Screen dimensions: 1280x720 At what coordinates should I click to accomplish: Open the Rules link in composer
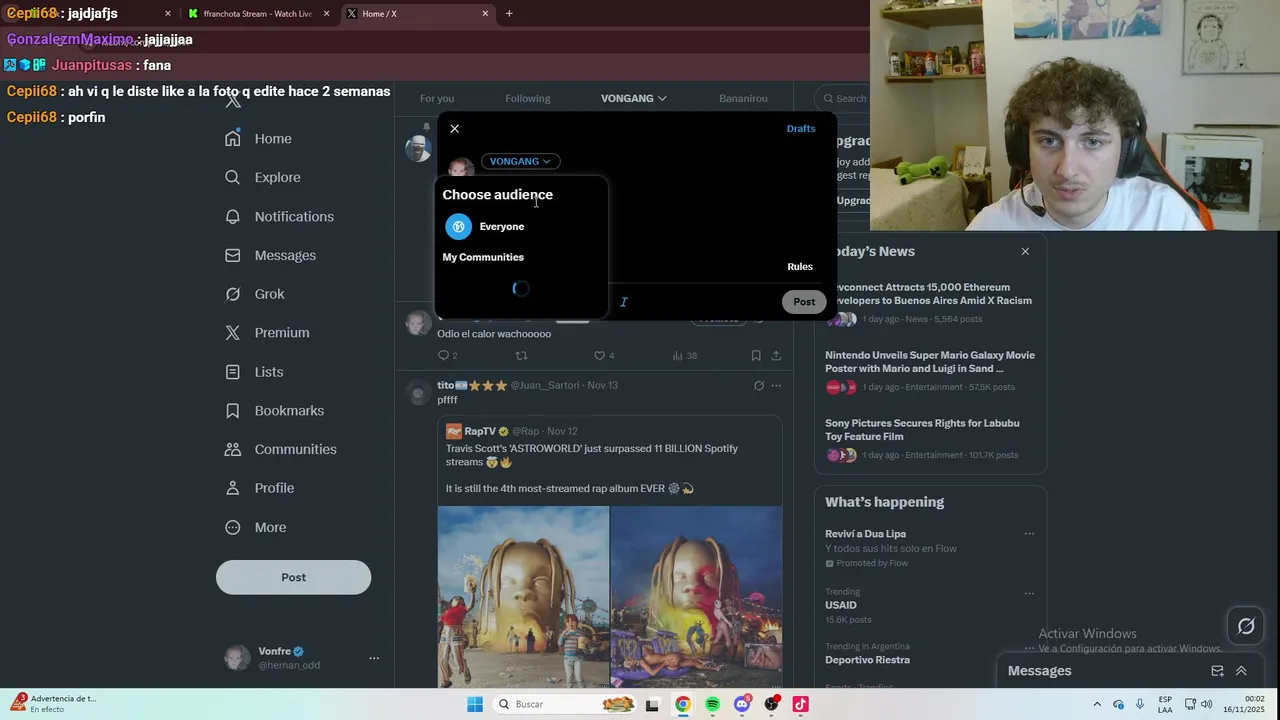800,267
